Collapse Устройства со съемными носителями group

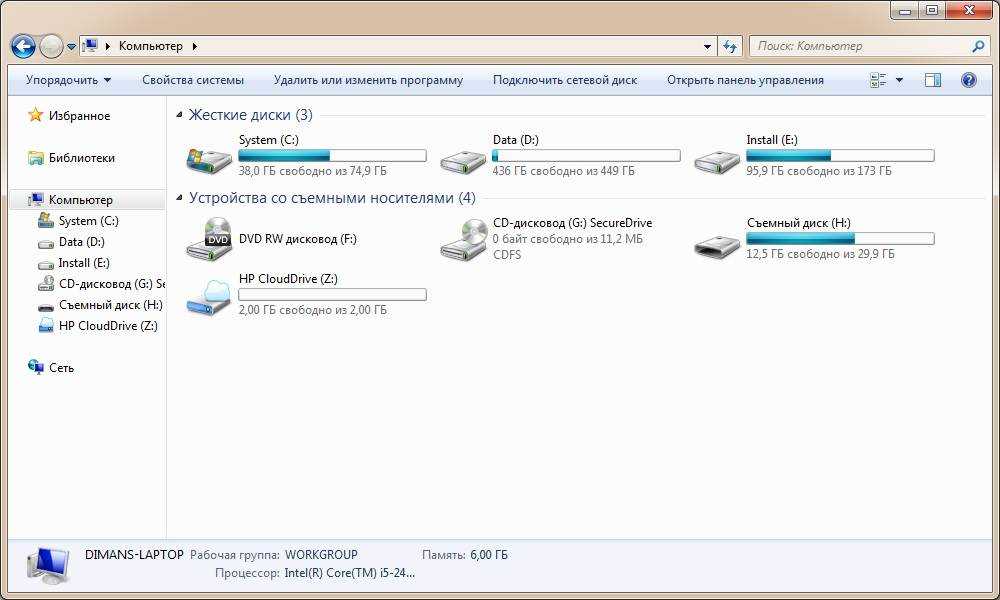click(179, 198)
